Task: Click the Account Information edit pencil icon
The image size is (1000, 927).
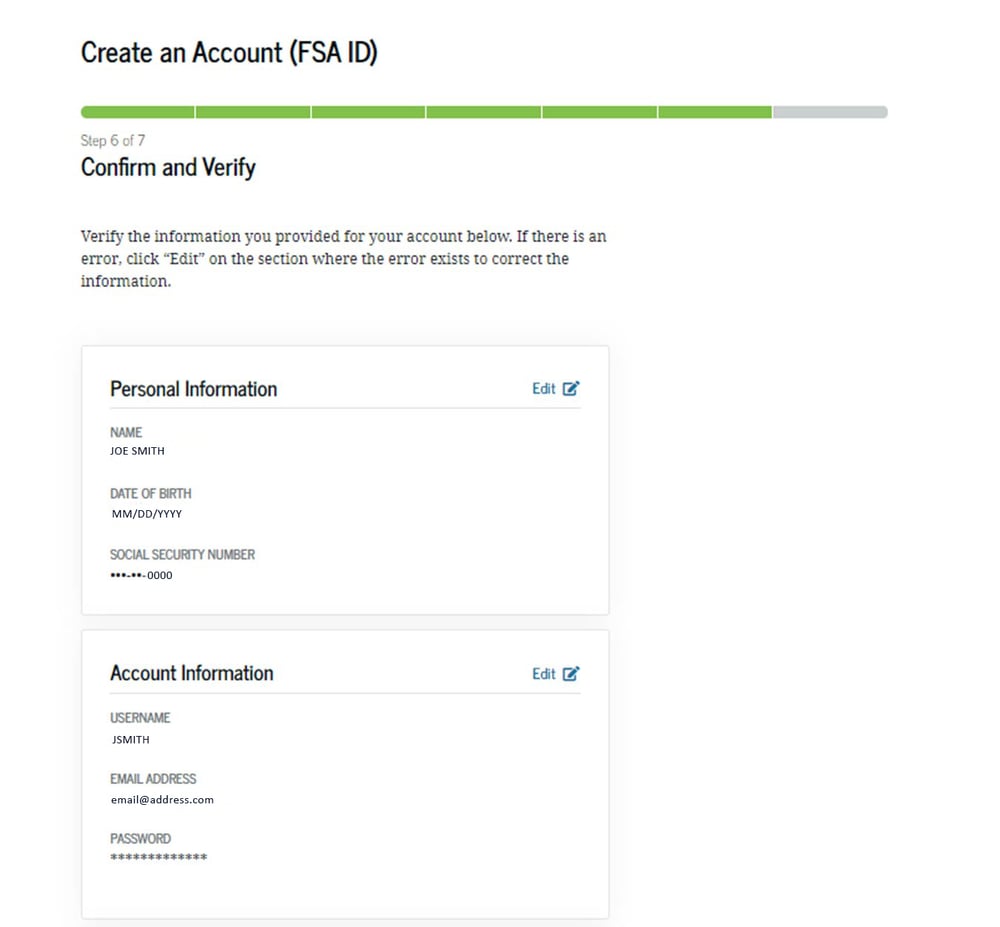Action: (571, 673)
